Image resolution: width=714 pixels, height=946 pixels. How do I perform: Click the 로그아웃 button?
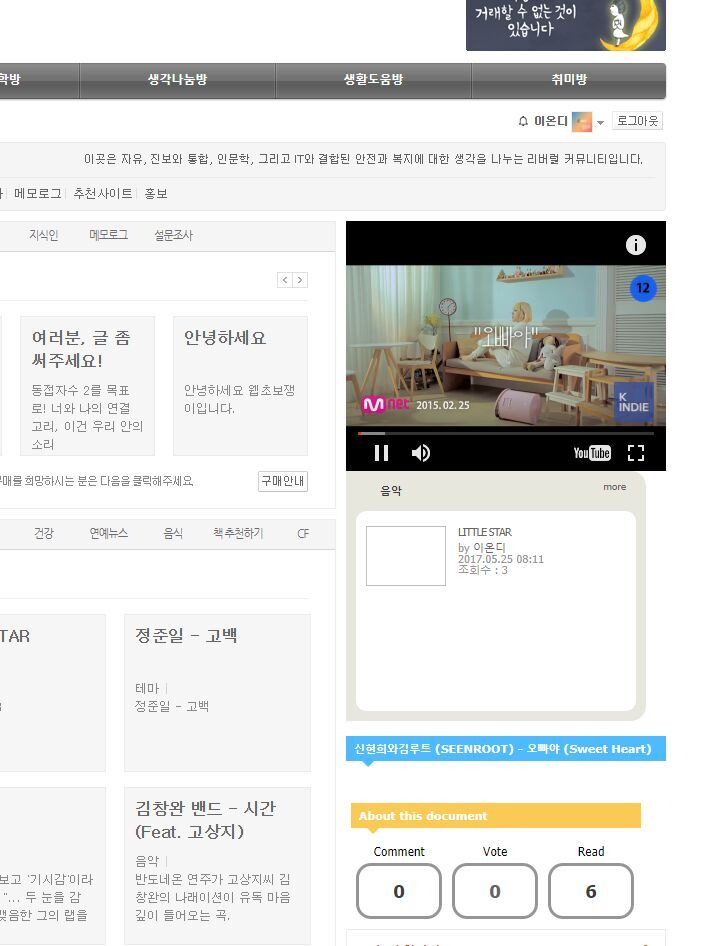click(637, 121)
